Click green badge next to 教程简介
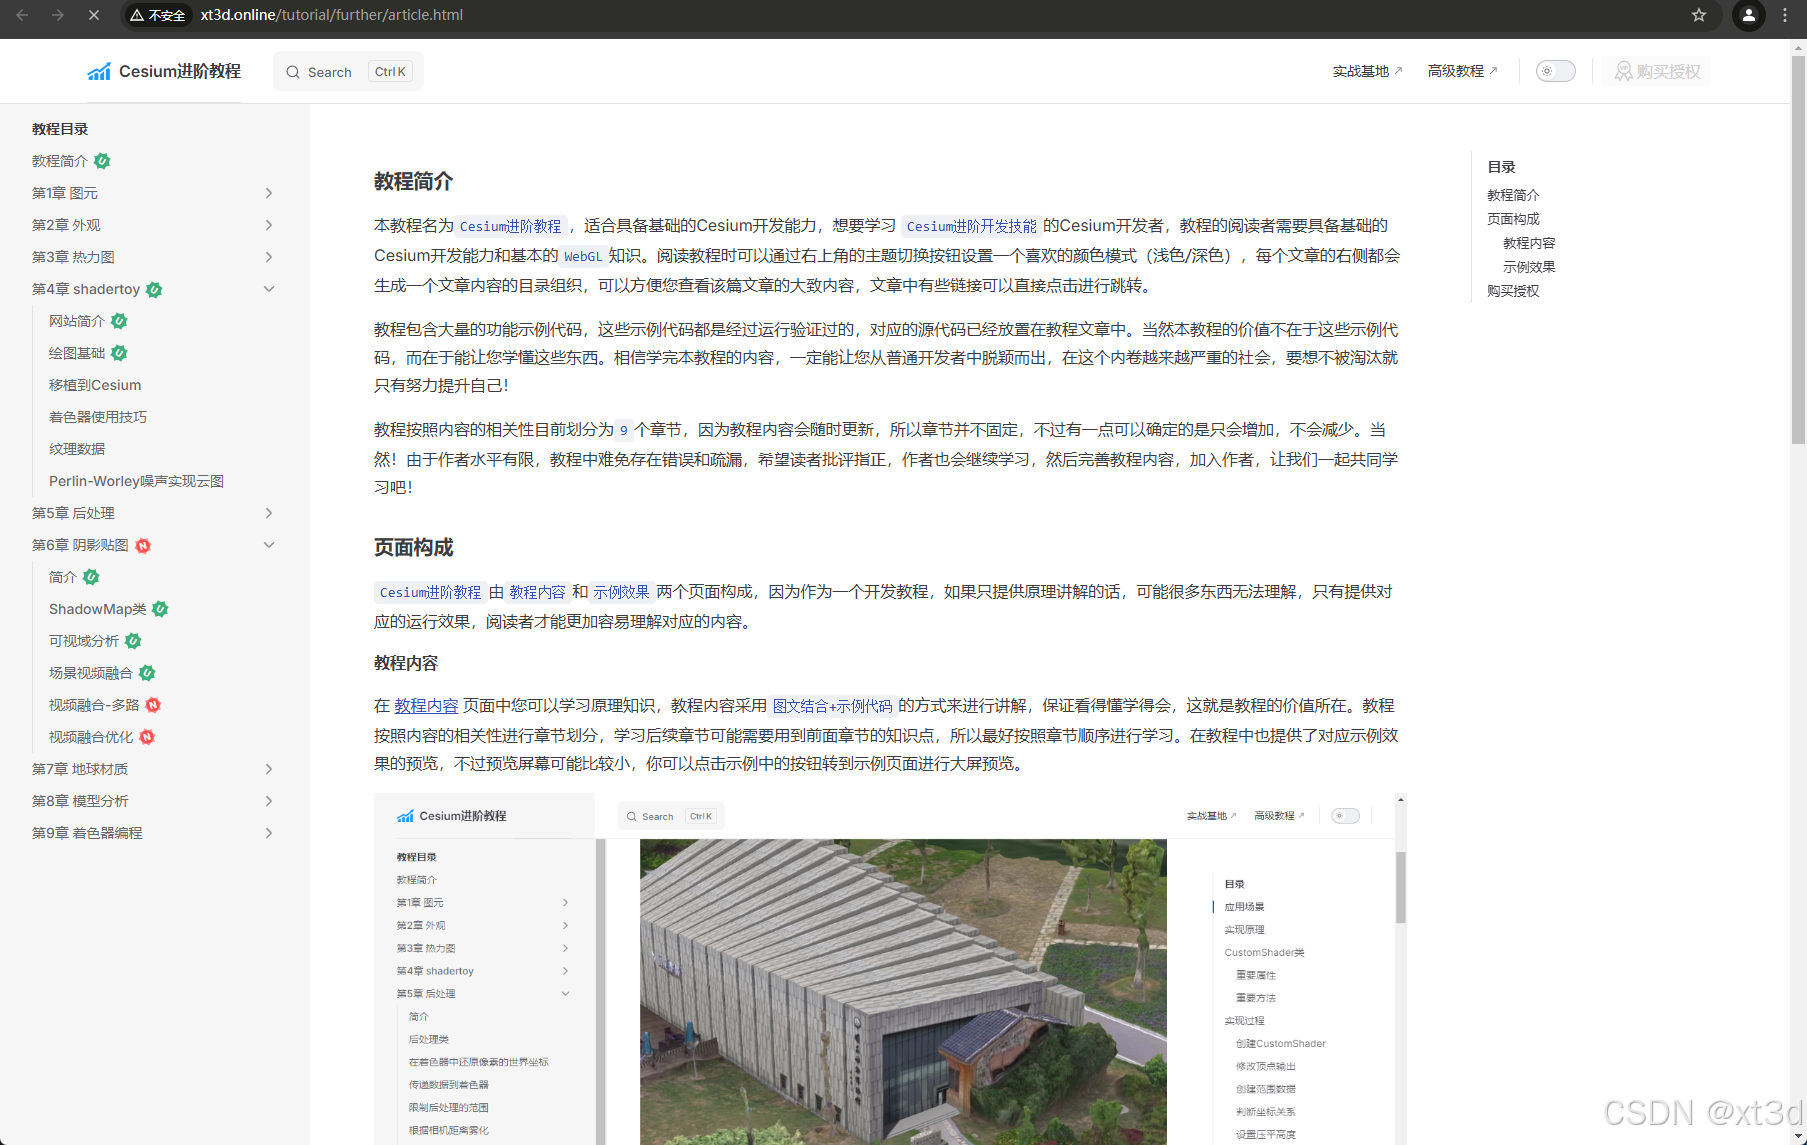This screenshot has width=1807, height=1145. [x=102, y=161]
